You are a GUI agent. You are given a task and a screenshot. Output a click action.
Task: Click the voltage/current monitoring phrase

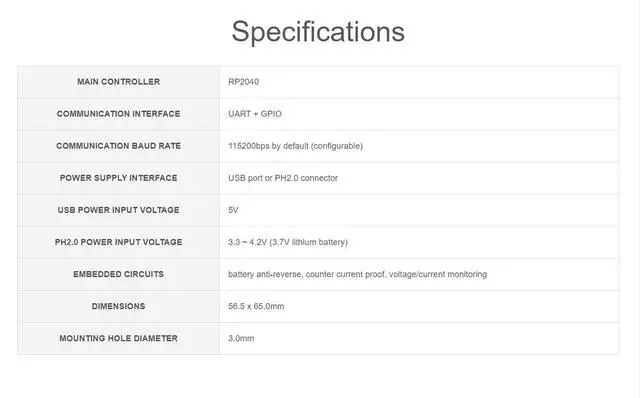(x=438, y=274)
